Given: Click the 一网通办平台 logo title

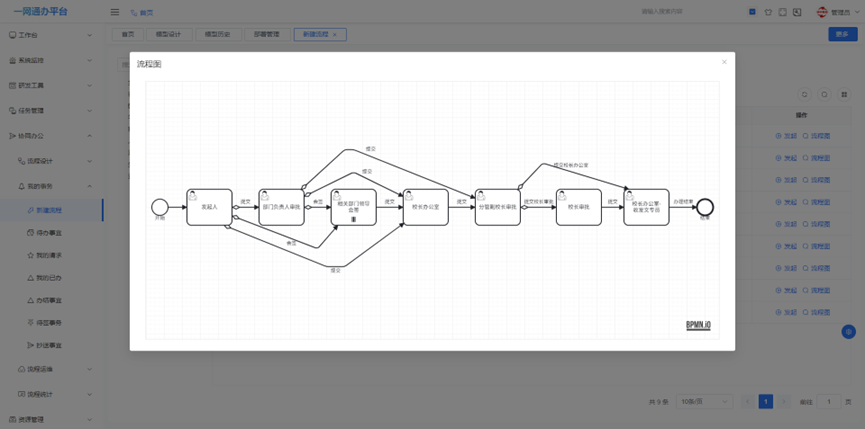Looking at the screenshot, I should [x=40, y=12].
